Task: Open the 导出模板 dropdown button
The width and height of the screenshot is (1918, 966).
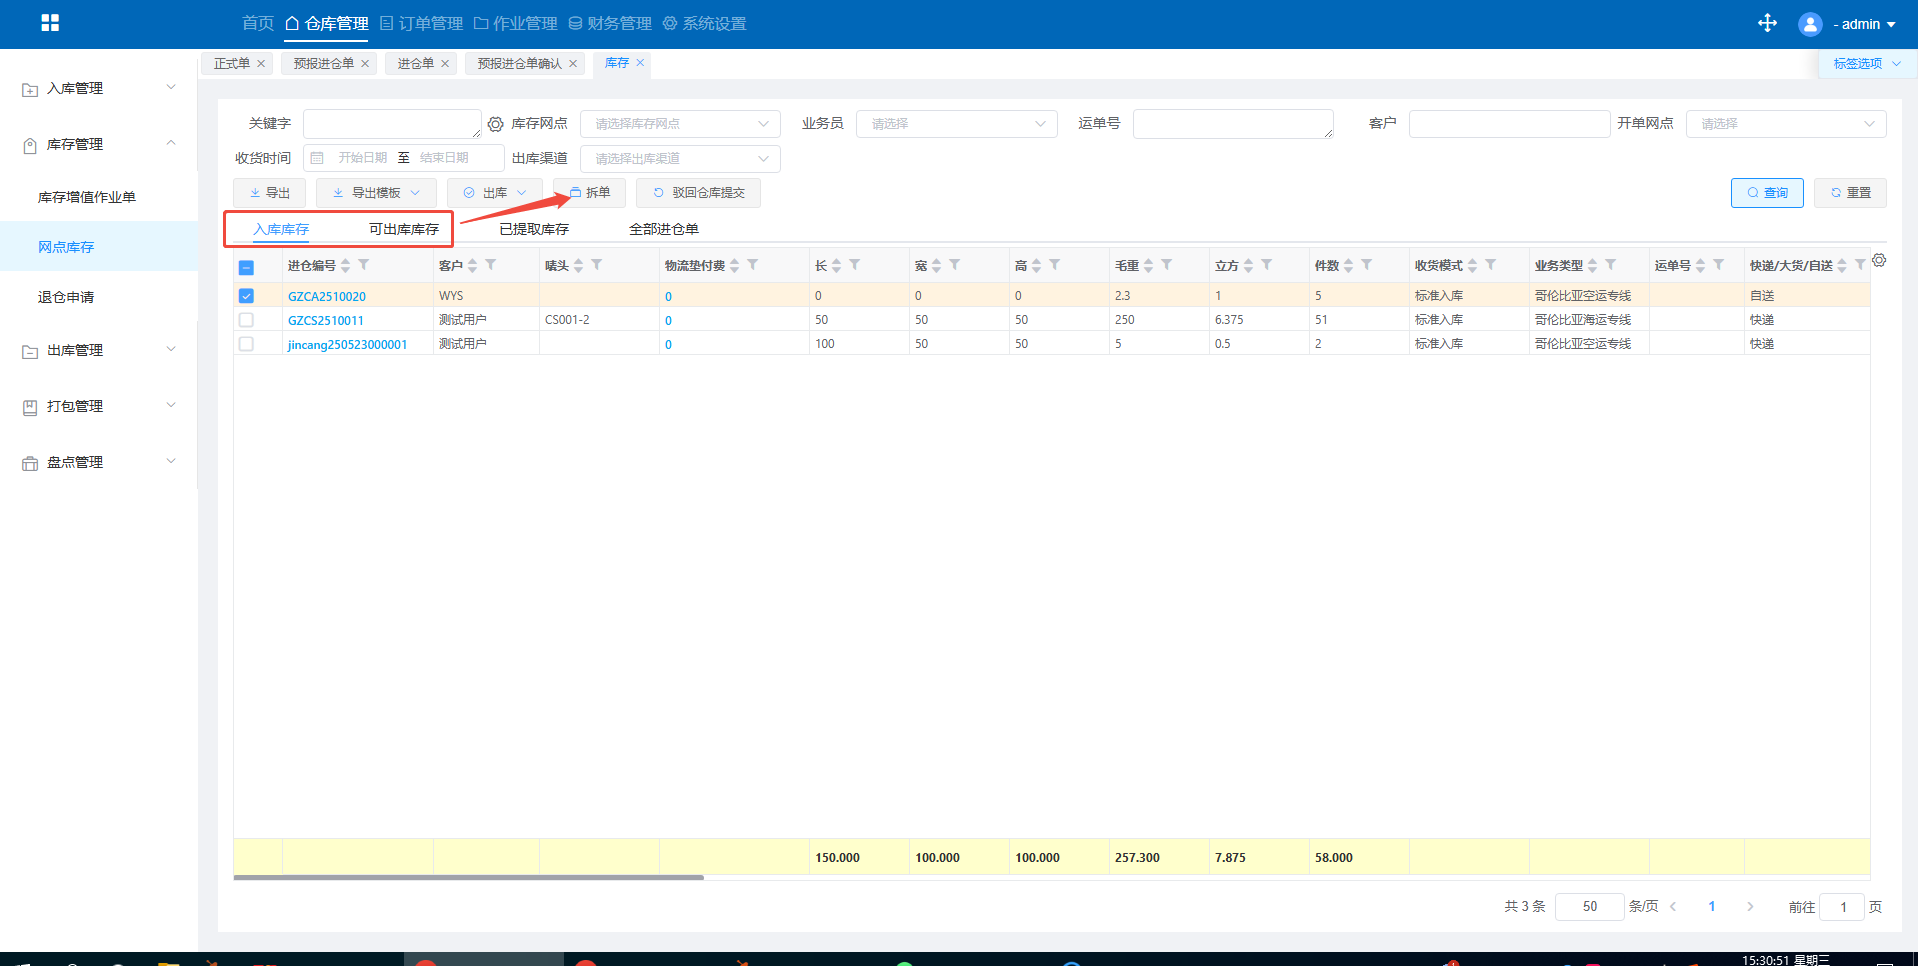Action: [376, 193]
